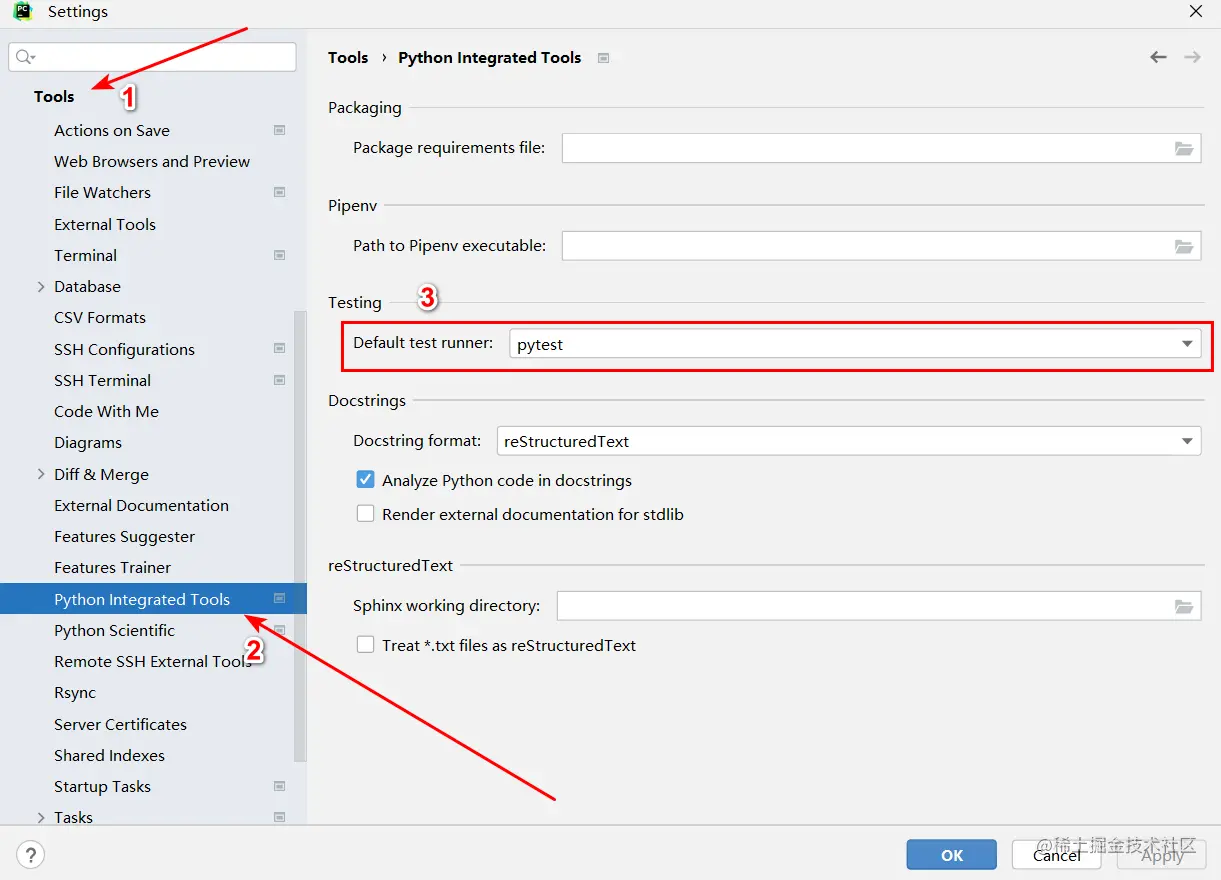This screenshot has height=880, width=1221.
Task: Browse for package requirements file folder icon
Action: (1184, 149)
